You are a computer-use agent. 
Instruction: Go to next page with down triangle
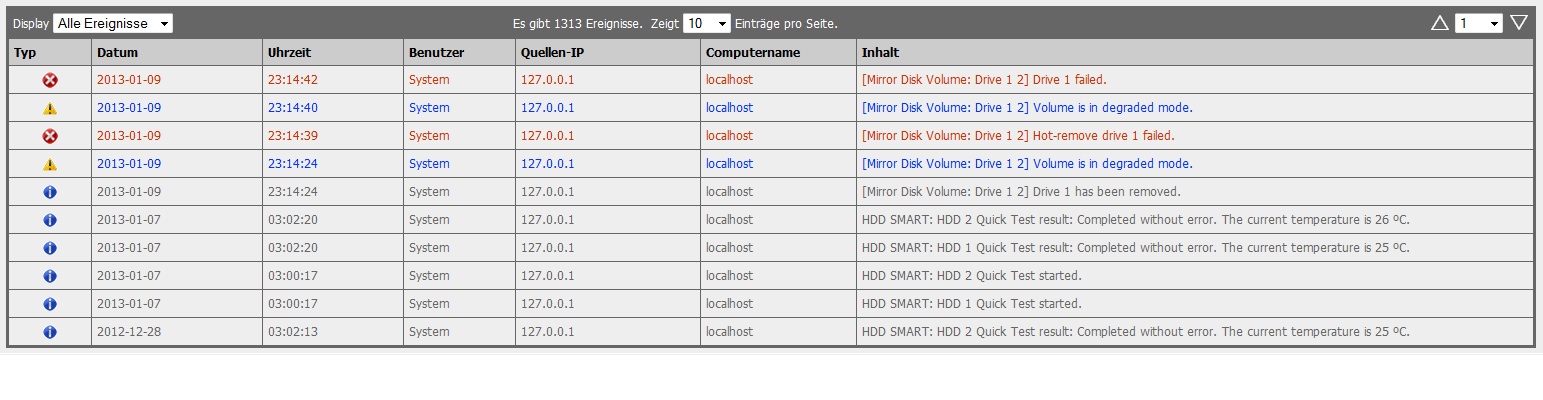pyautogui.click(x=1519, y=23)
